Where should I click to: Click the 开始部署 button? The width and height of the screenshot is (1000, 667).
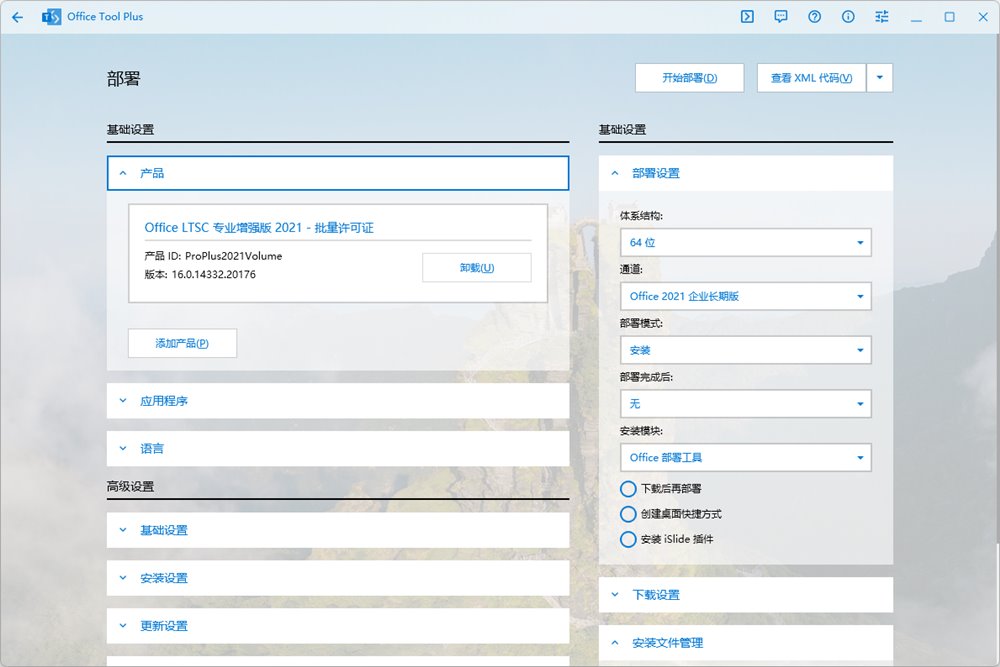pos(689,78)
